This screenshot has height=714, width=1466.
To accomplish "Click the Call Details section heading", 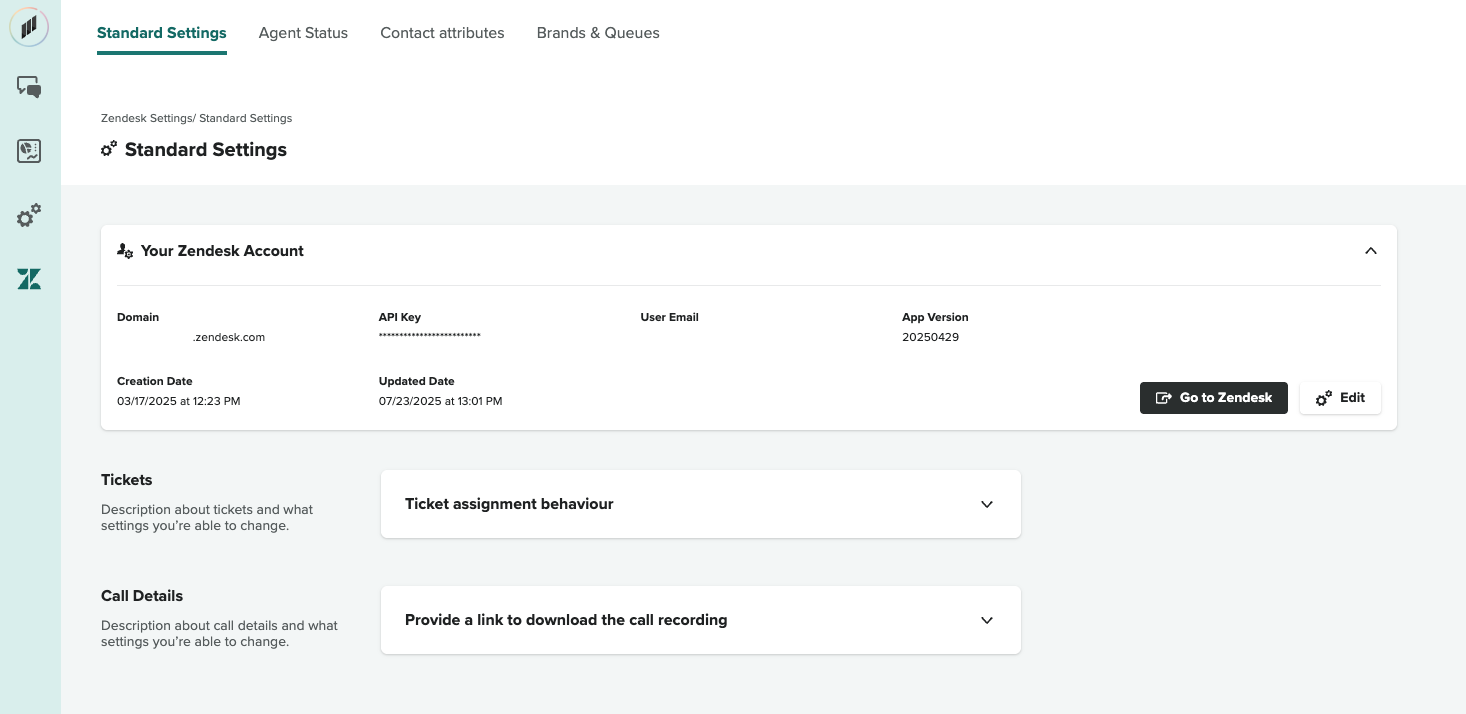I will click(x=142, y=596).
